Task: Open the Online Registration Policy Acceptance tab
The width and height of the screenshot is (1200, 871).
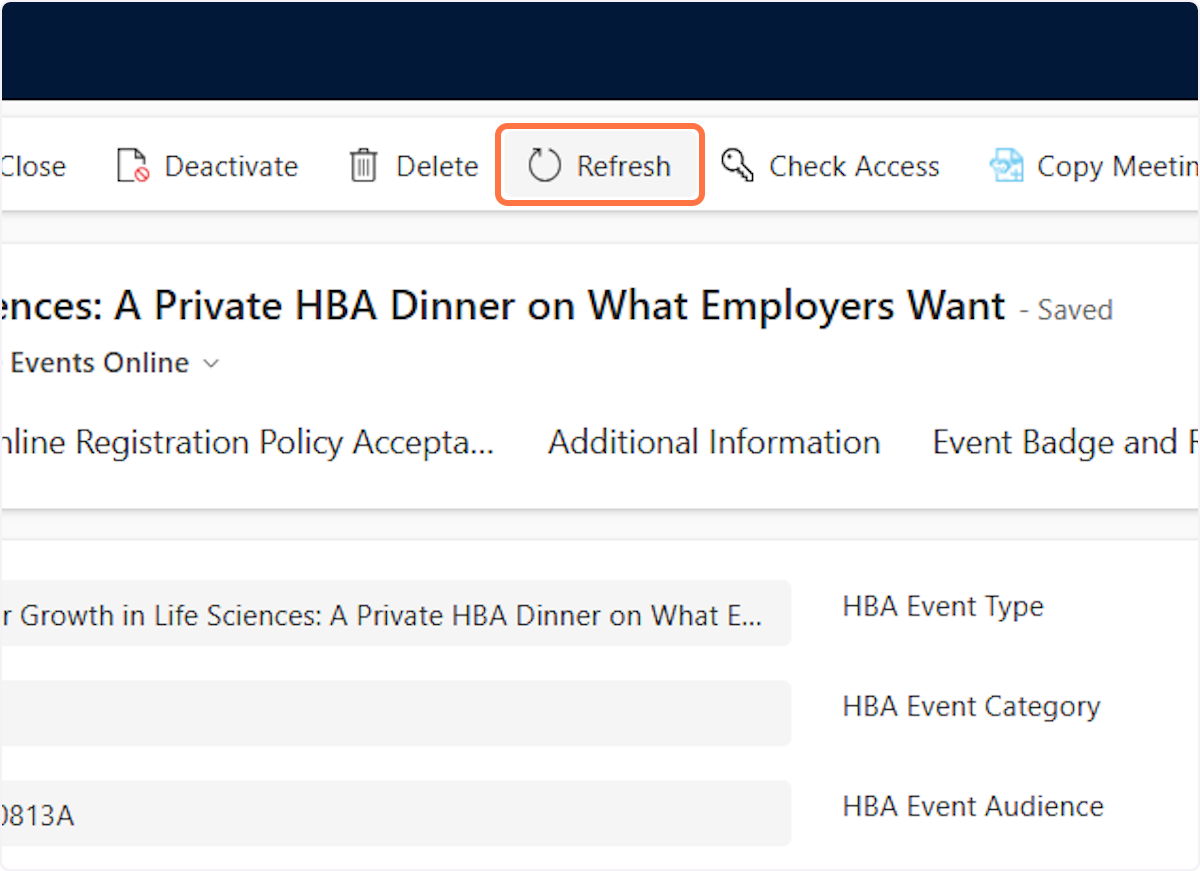Action: (x=248, y=442)
